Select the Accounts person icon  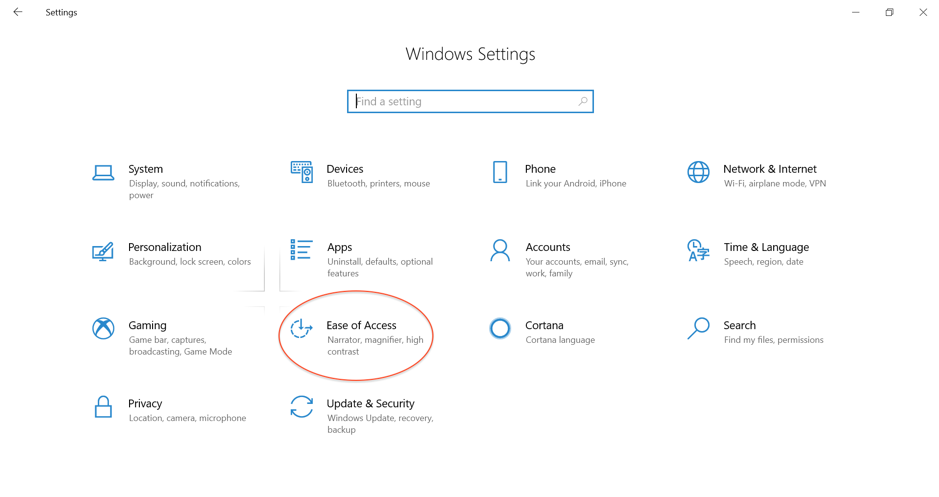click(500, 250)
